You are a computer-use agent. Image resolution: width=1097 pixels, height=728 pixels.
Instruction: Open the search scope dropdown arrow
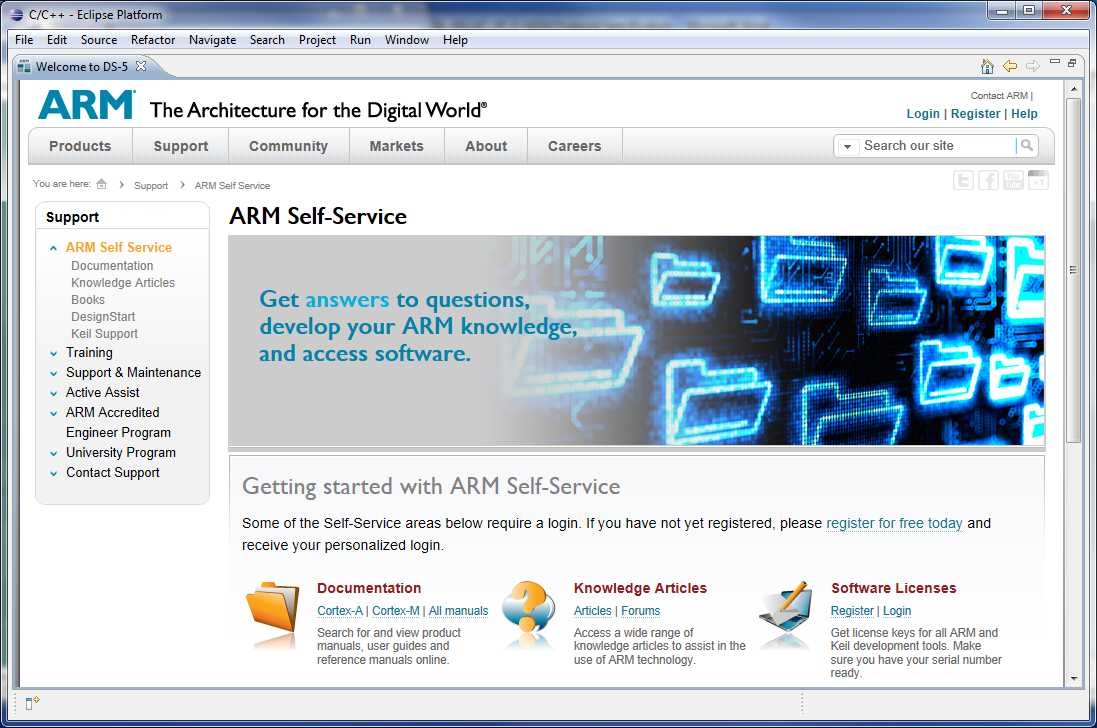(x=847, y=146)
